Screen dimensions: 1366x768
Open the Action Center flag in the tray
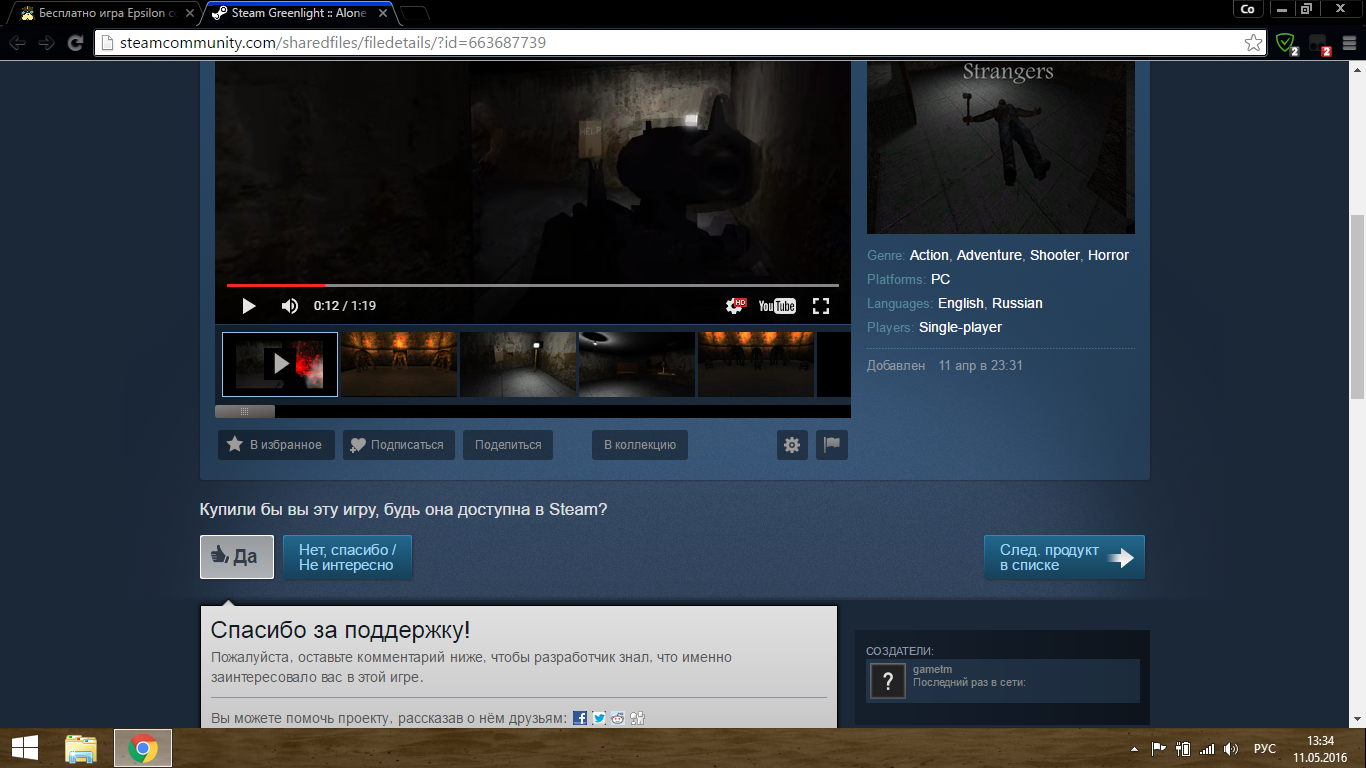(1159, 748)
